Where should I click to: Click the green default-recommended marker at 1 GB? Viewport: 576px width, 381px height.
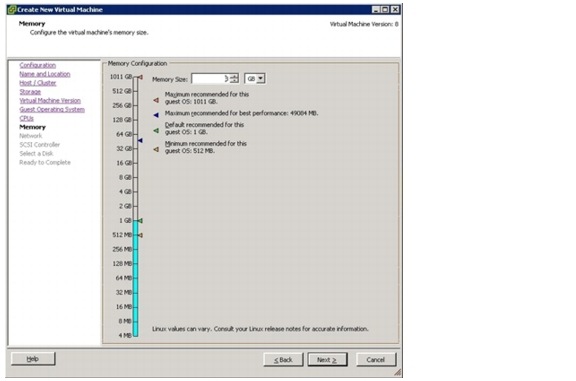[140, 221]
